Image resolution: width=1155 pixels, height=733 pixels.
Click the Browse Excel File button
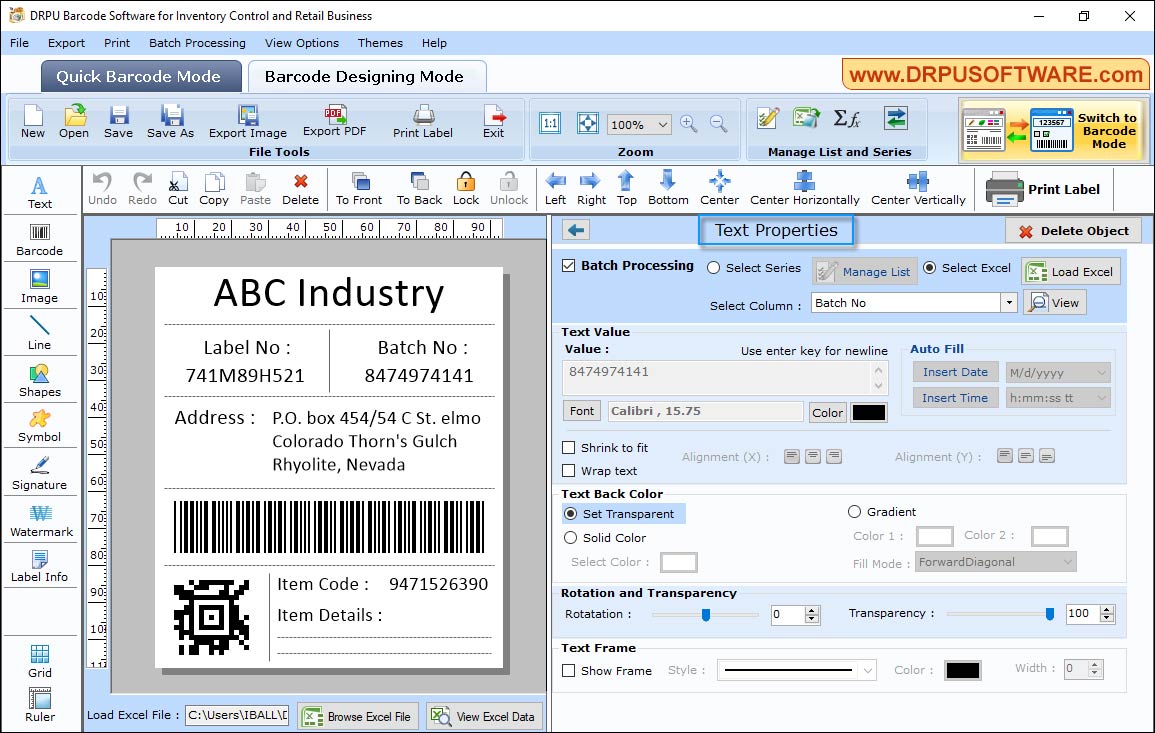(x=358, y=715)
